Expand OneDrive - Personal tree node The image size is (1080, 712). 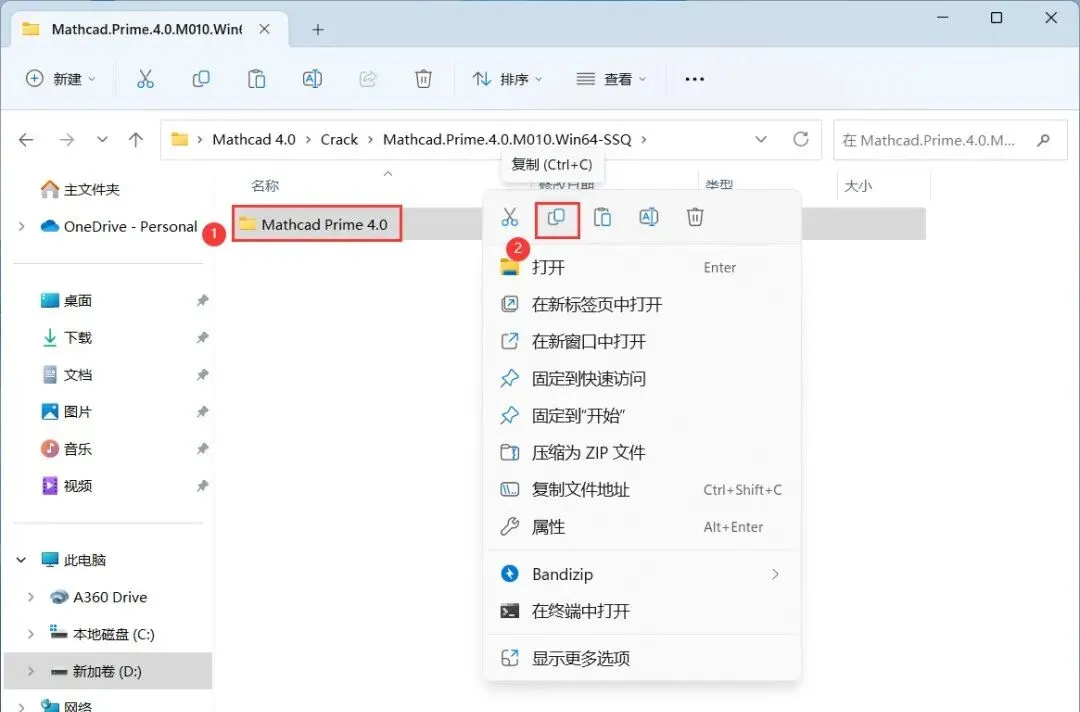coord(21,226)
